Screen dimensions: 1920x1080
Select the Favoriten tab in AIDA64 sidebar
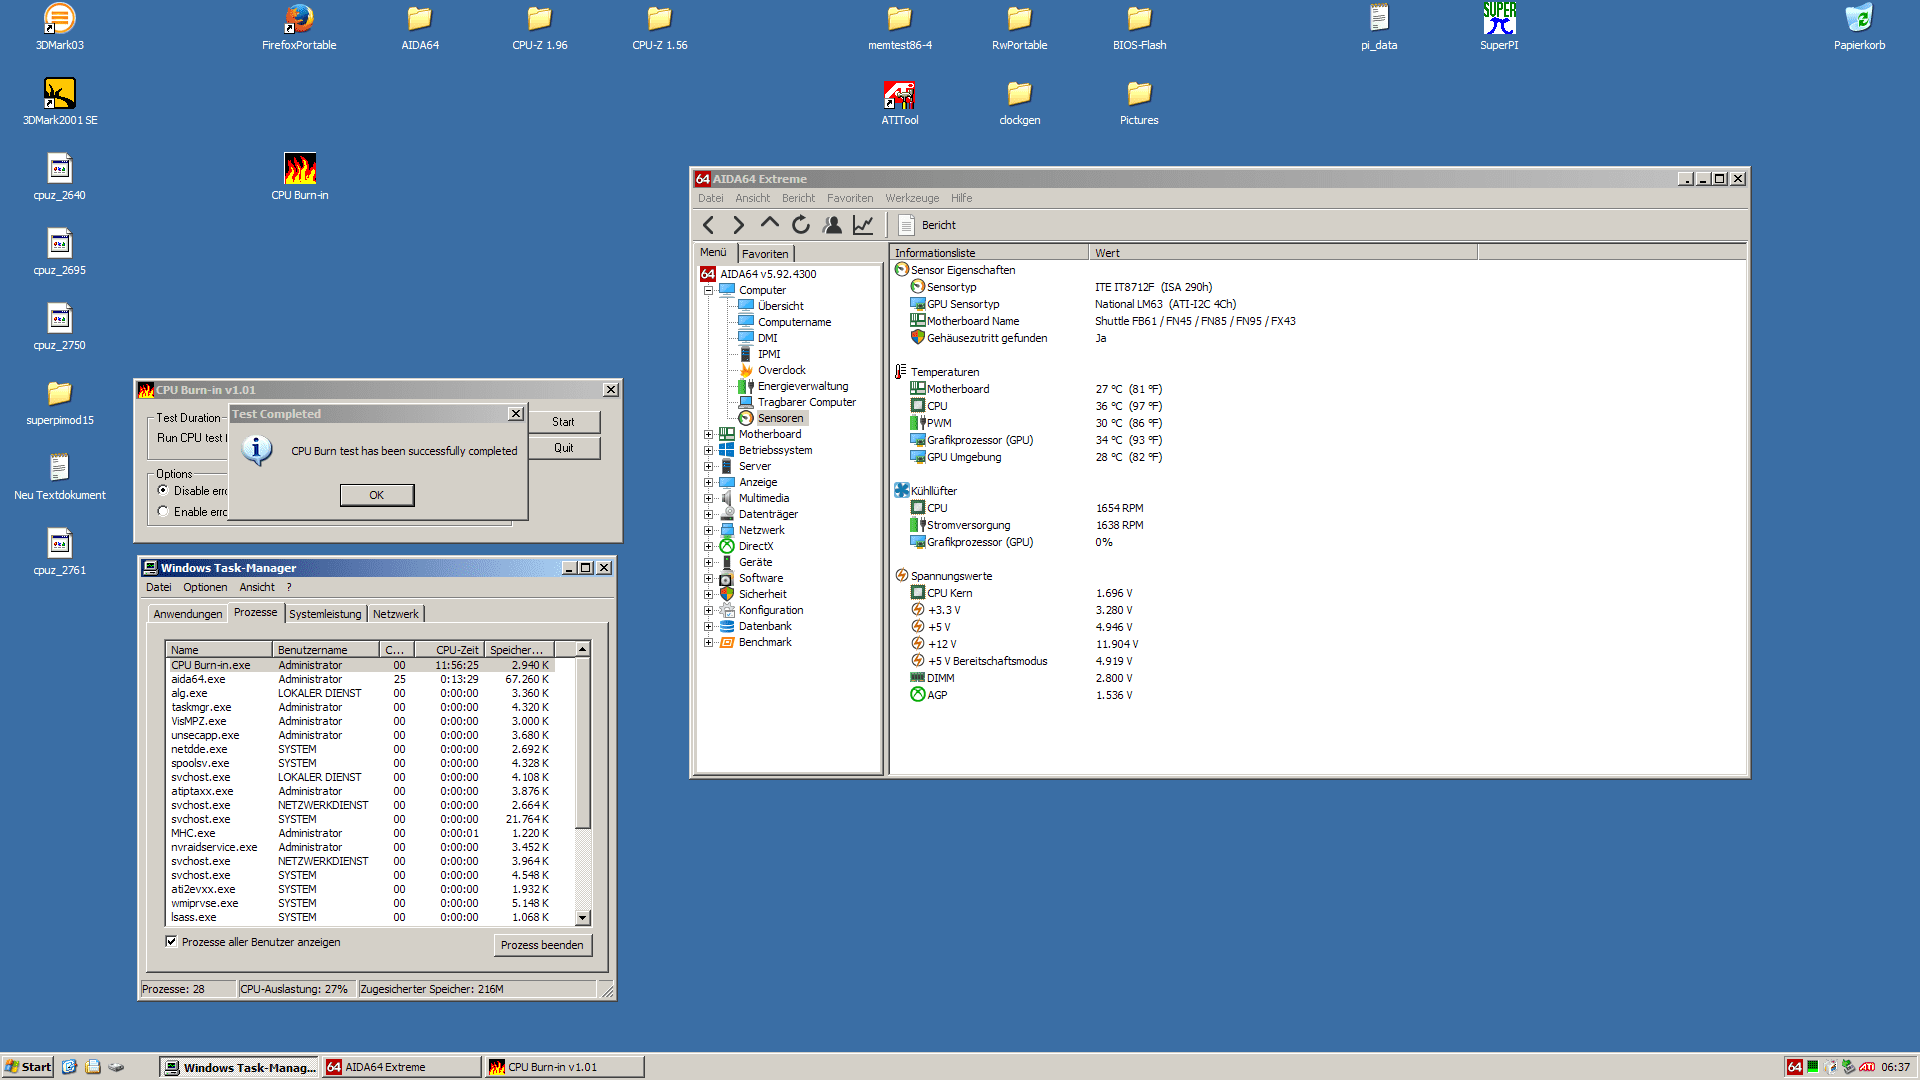(766, 253)
